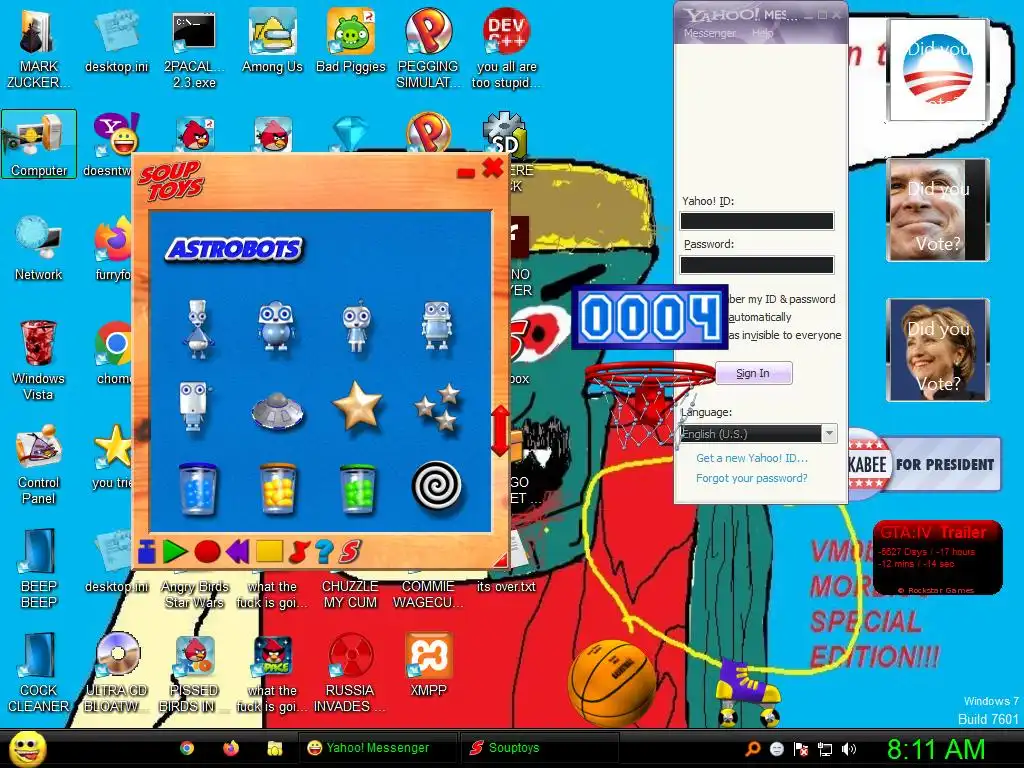This screenshot has height=768, width=1024.
Task: Switch to Yahoo! Messenger taskbar button
Action: point(378,748)
